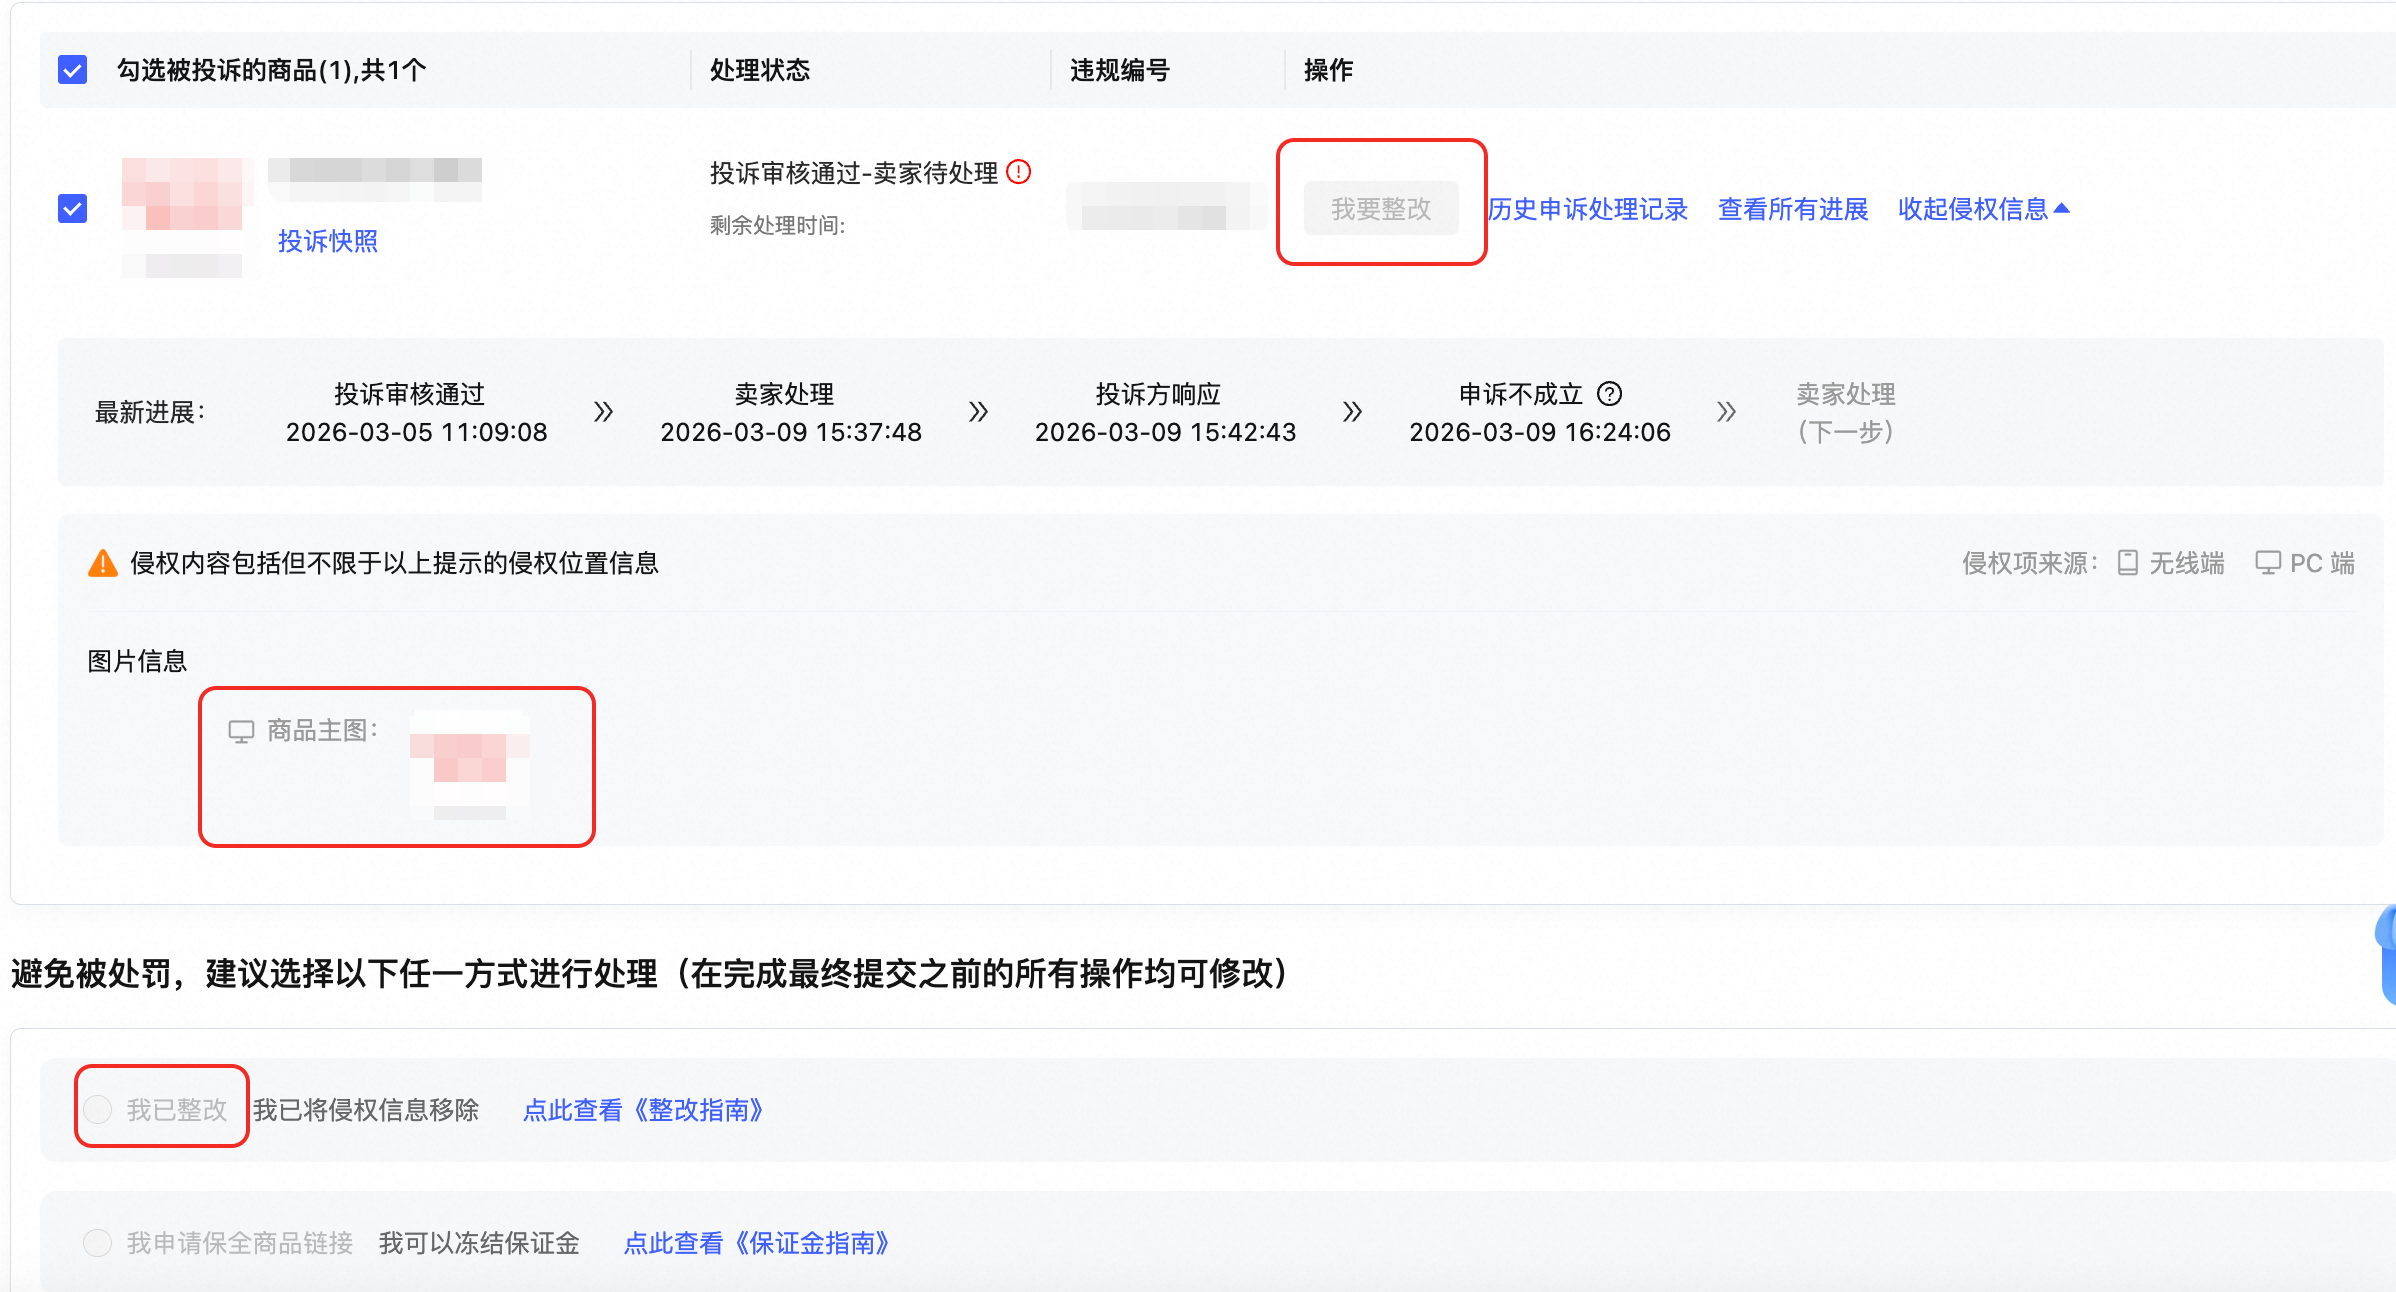This screenshot has height=1292, width=2396.
Task: Click the arrow chevron after 投诉审核通过
Action: (x=603, y=411)
